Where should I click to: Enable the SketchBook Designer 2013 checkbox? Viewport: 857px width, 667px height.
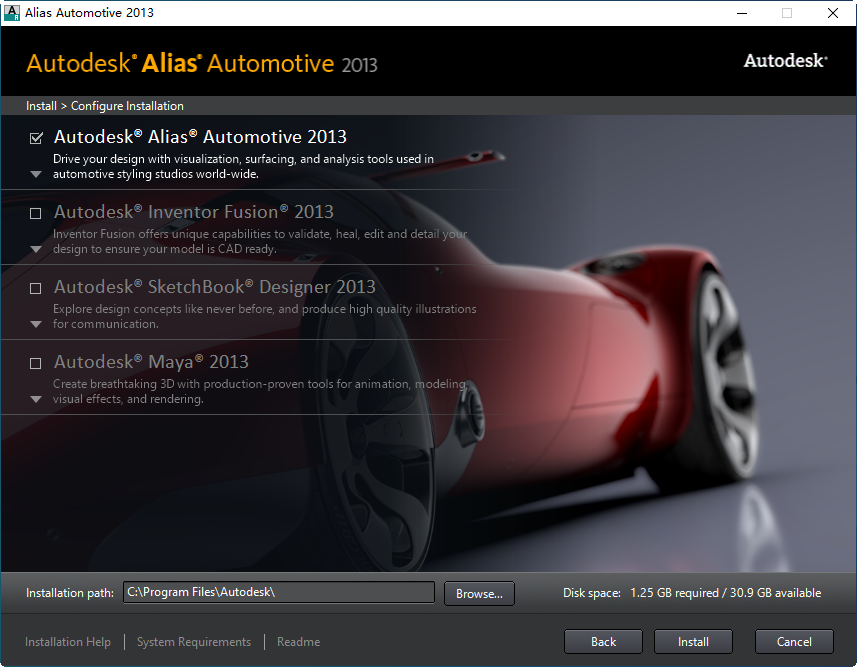tap(36, 288)
